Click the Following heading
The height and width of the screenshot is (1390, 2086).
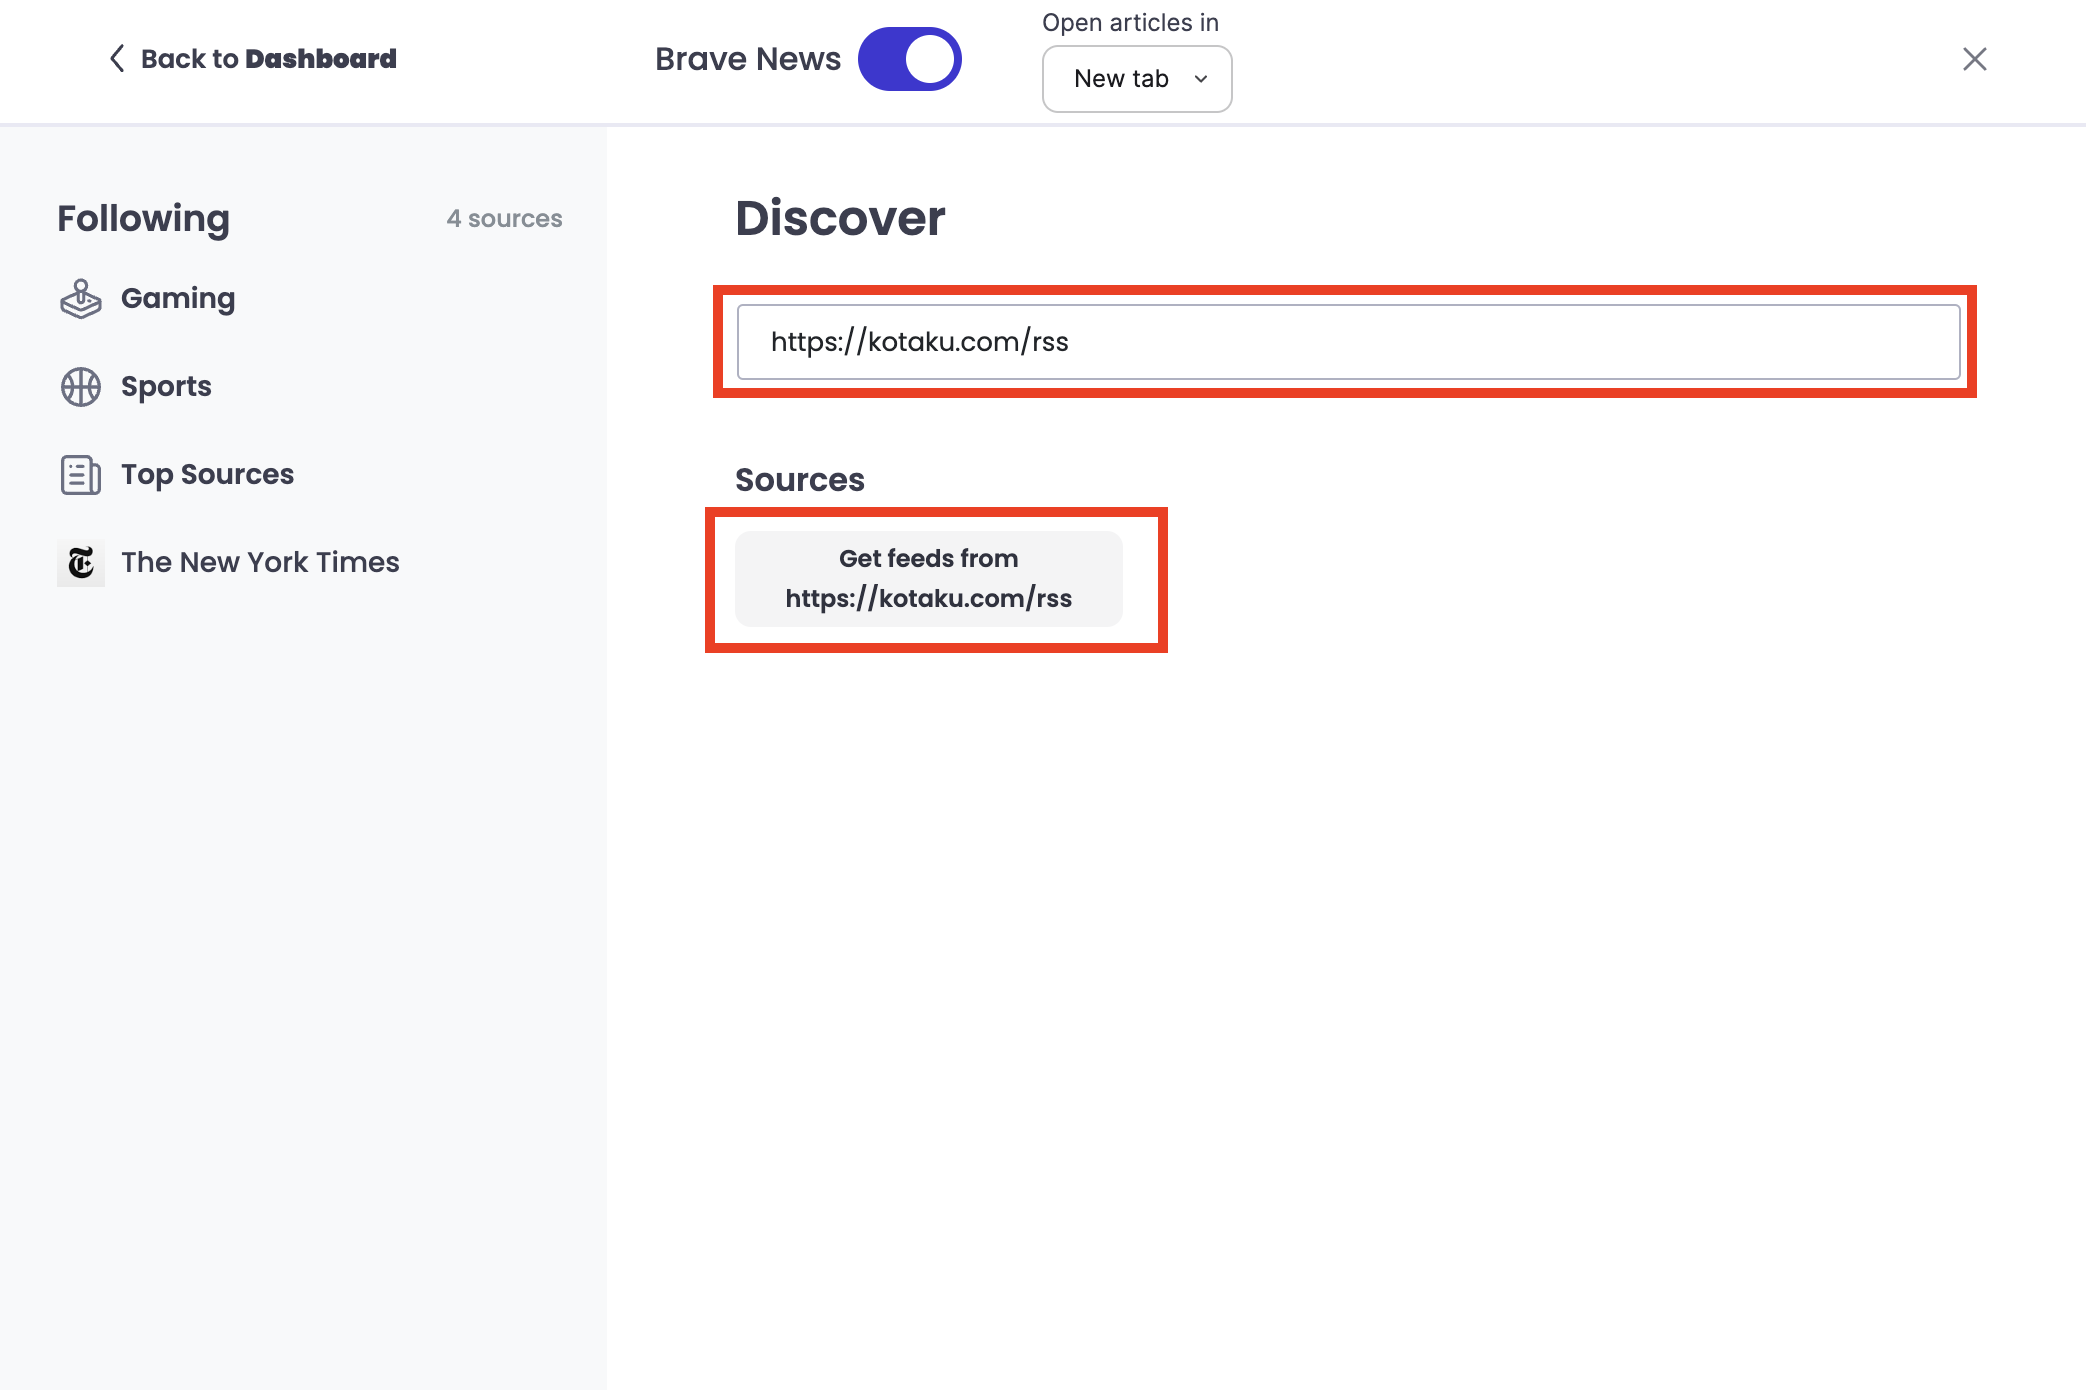pos(143,219)
